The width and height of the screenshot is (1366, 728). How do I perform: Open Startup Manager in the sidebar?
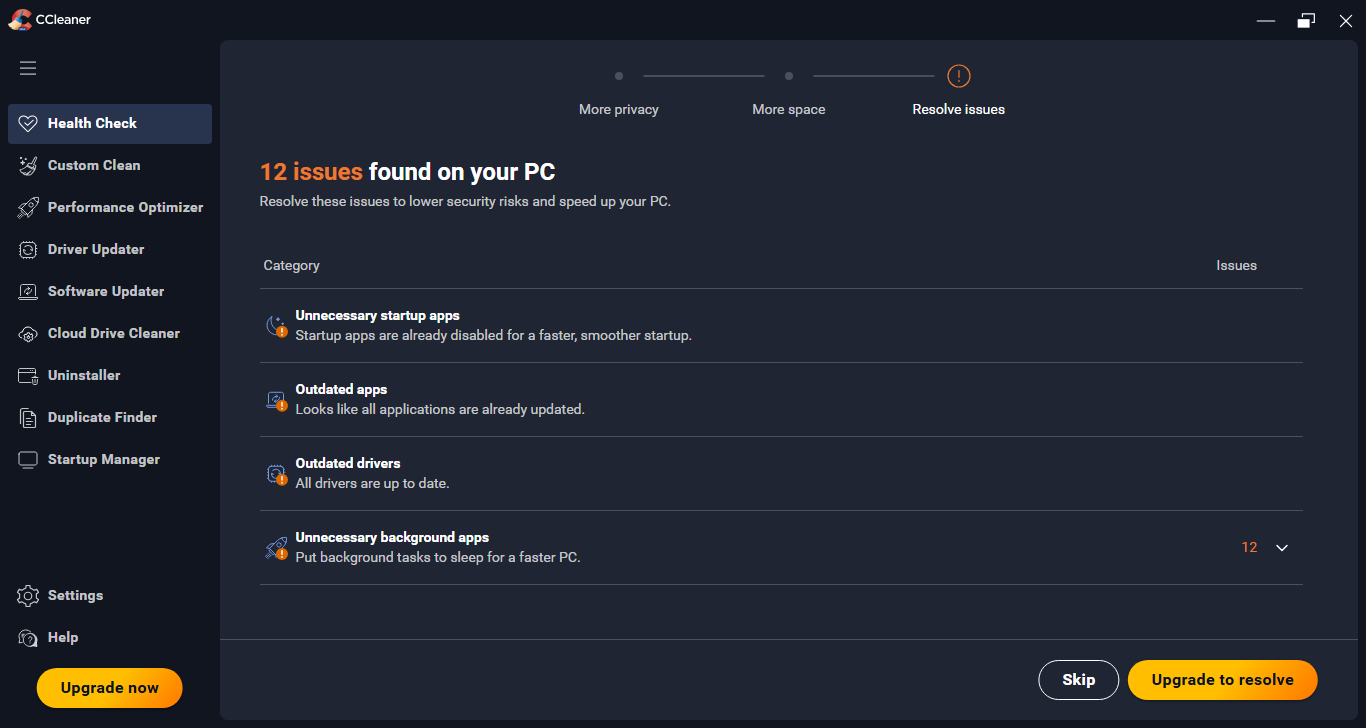click(103, 460)
